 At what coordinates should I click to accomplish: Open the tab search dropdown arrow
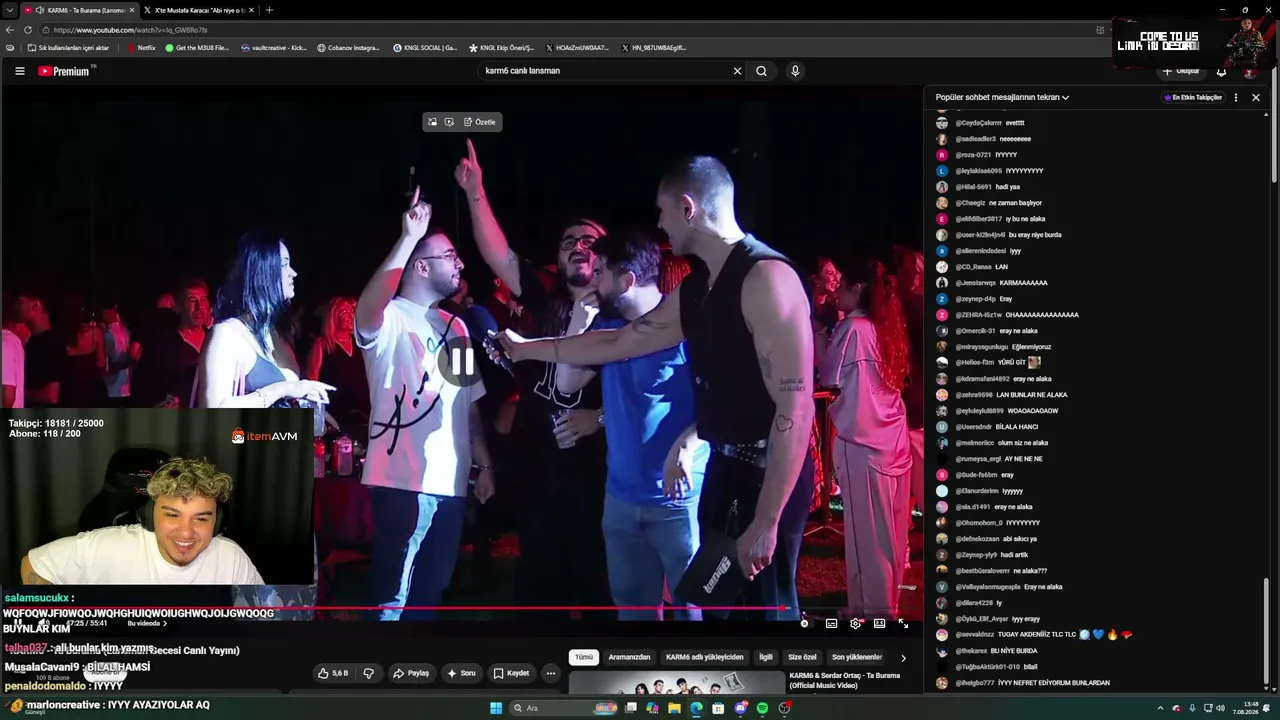(9, 10)
